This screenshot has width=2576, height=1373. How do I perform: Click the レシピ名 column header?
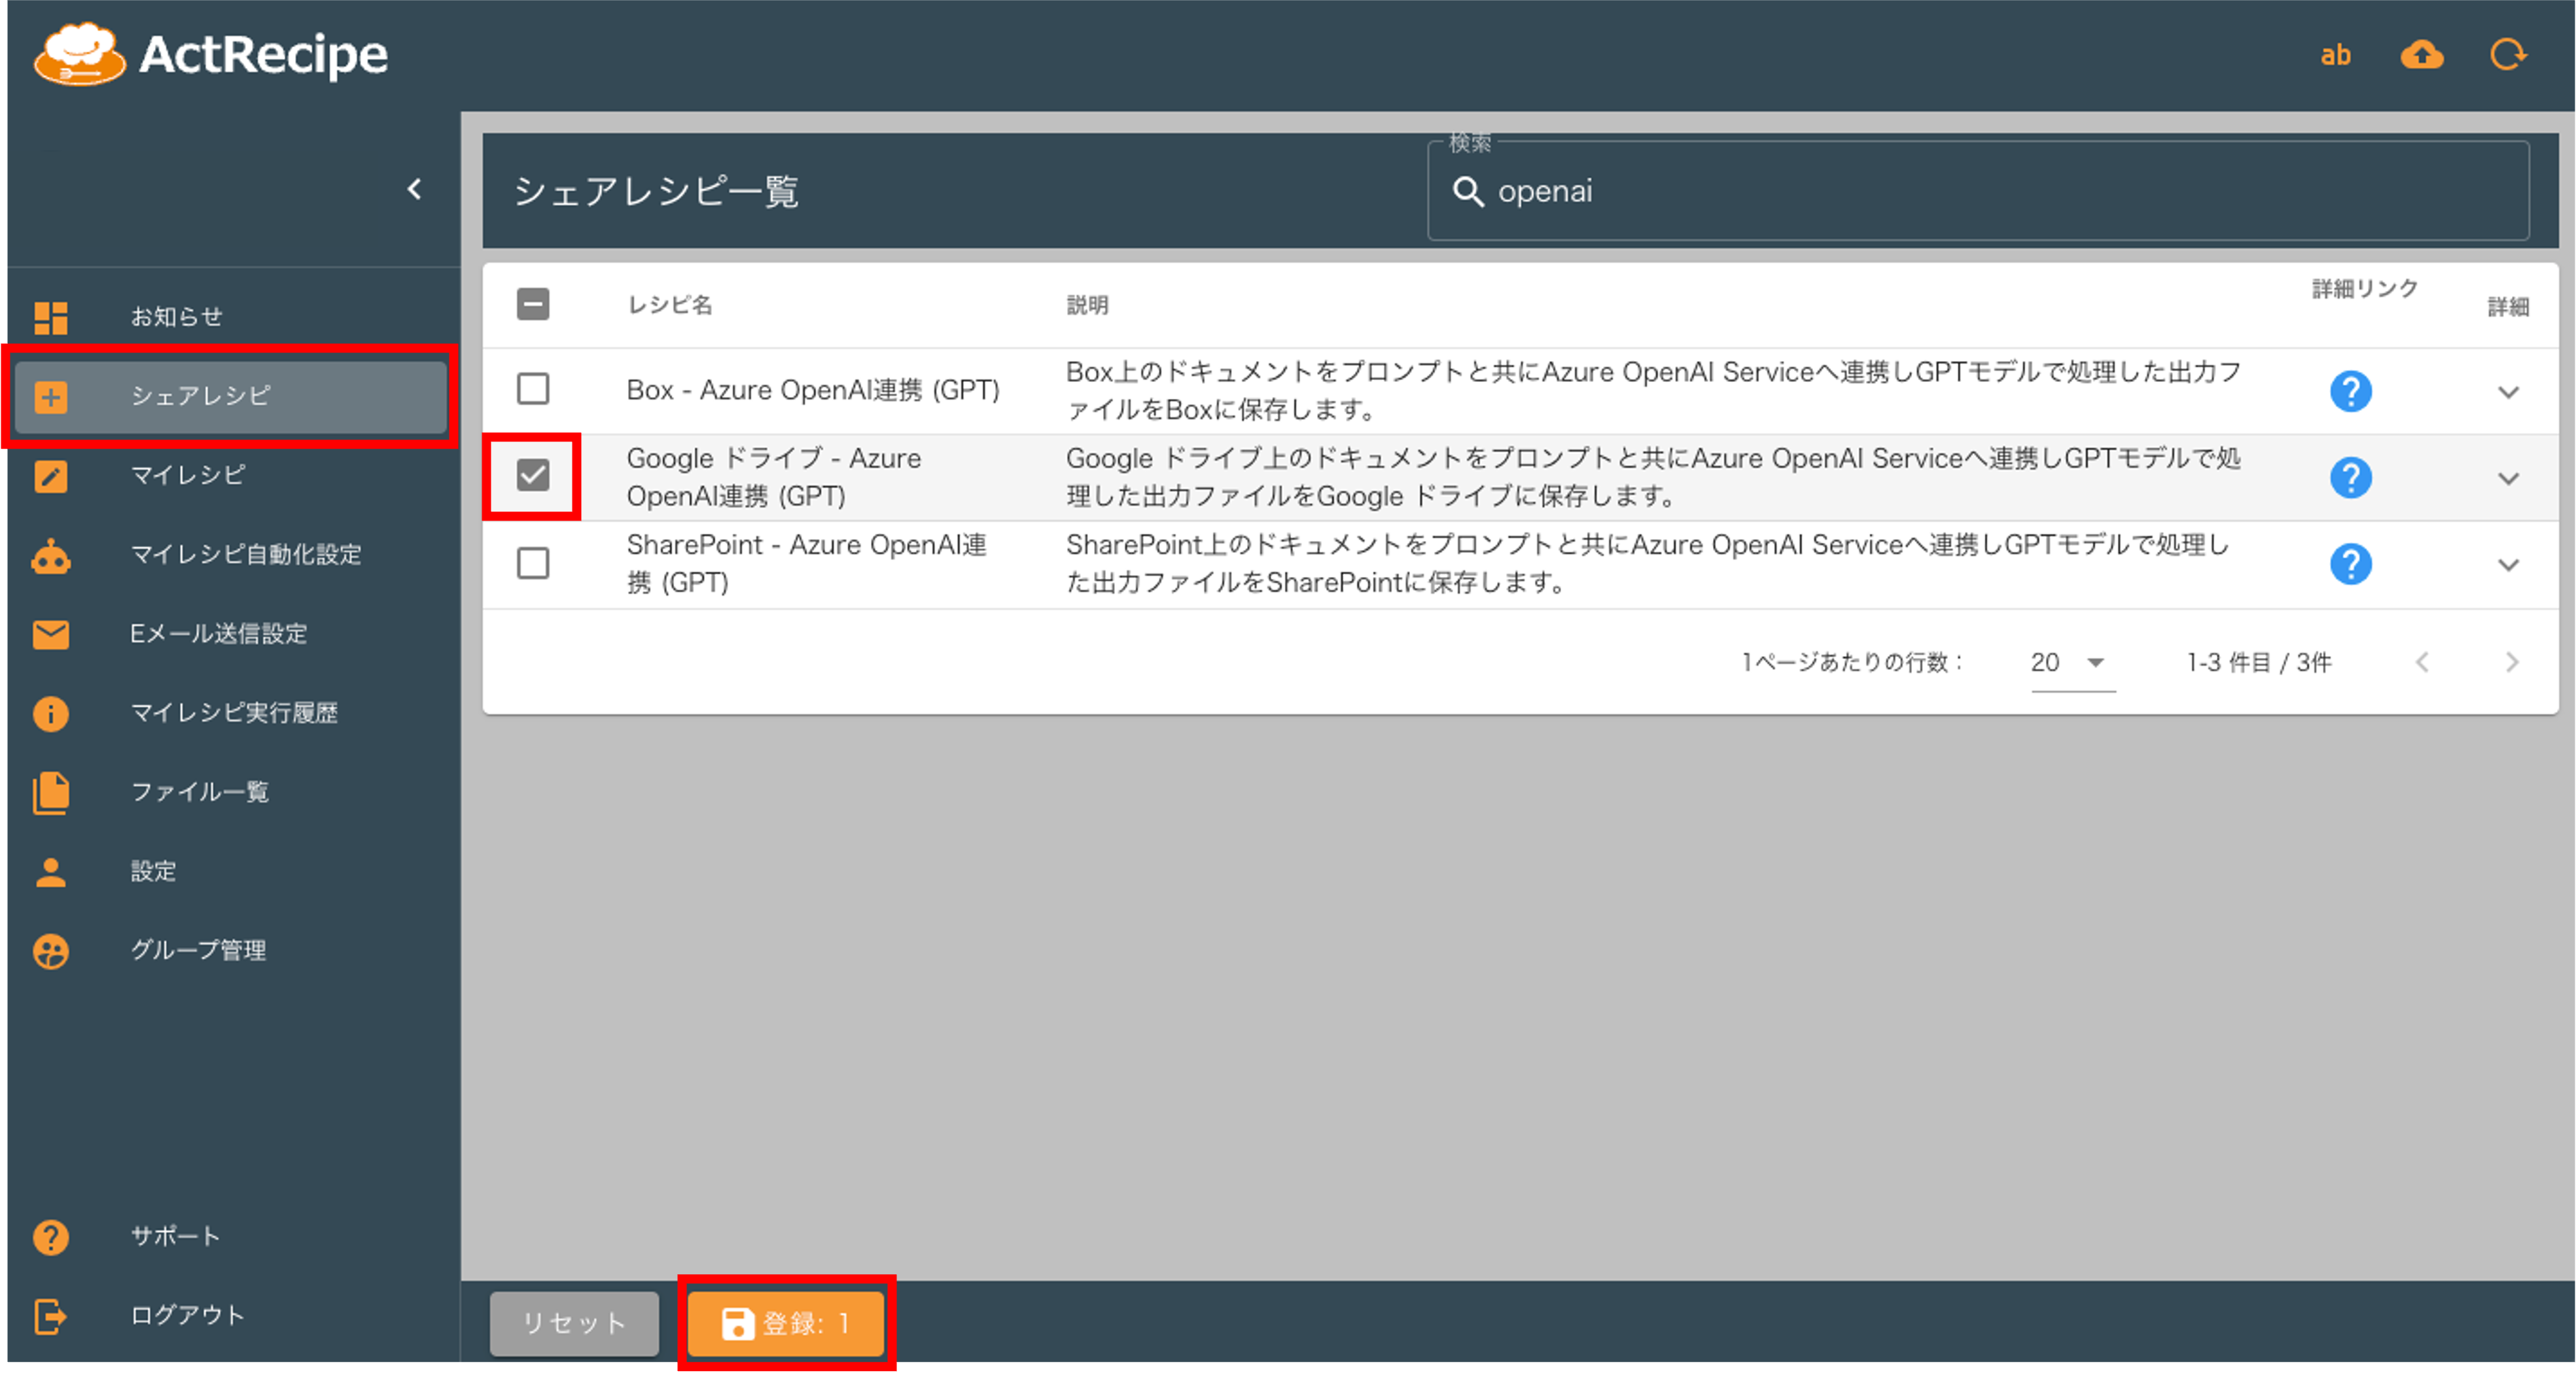[670, 305]
